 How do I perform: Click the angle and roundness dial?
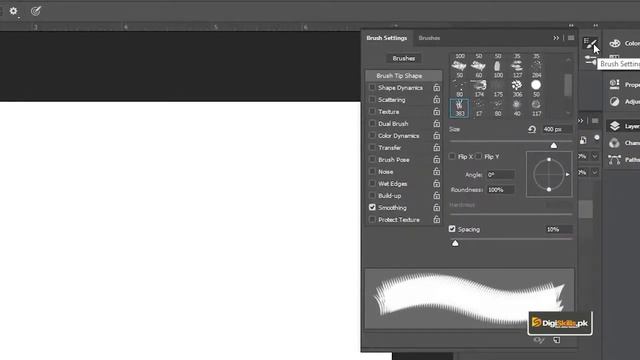[x=549, y=174]
